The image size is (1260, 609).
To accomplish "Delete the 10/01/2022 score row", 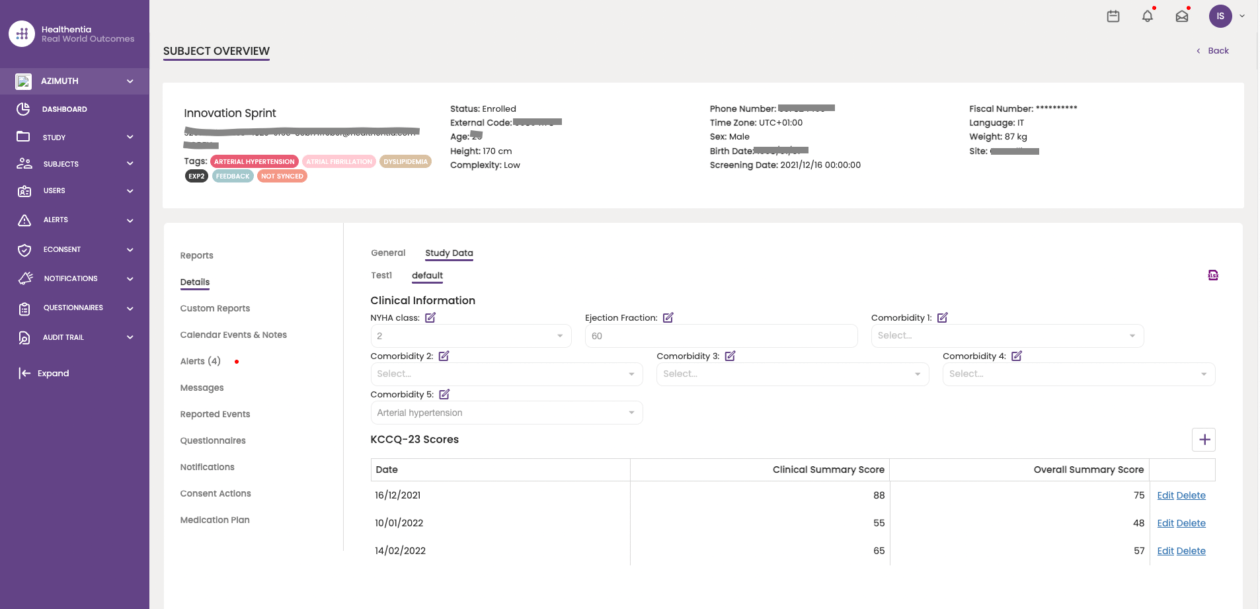I will (x=1191, y=524).
